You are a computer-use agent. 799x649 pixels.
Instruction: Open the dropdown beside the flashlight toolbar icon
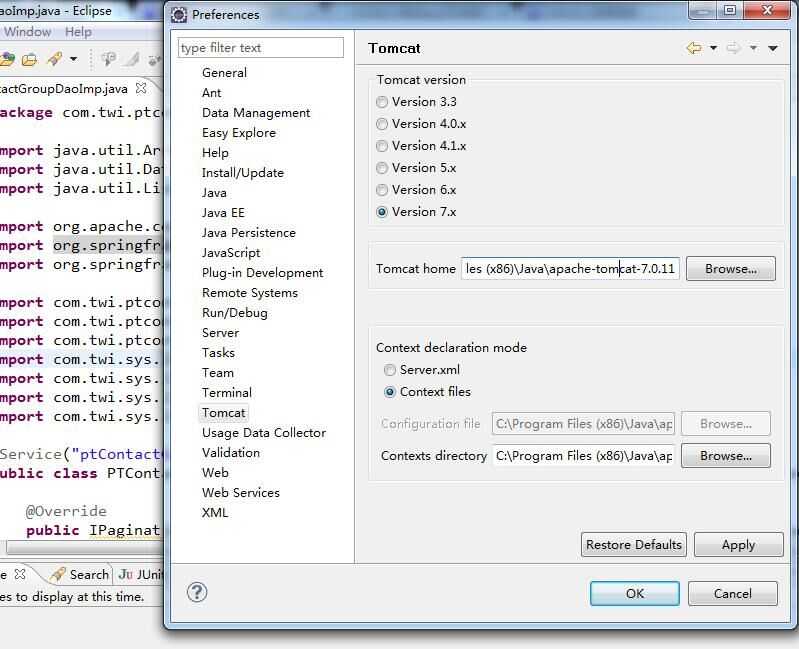(73, 59)
